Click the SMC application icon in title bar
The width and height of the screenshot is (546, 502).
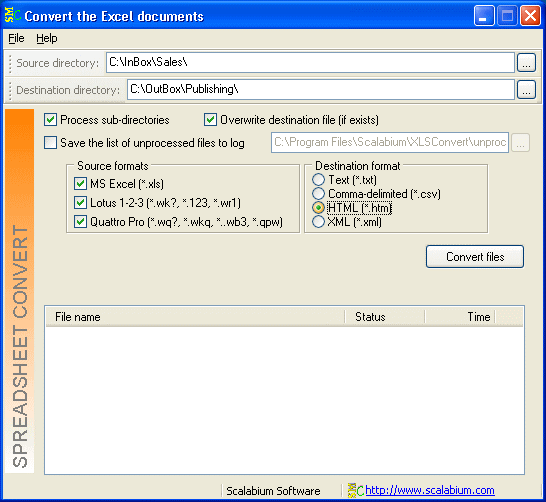point(13,15)
